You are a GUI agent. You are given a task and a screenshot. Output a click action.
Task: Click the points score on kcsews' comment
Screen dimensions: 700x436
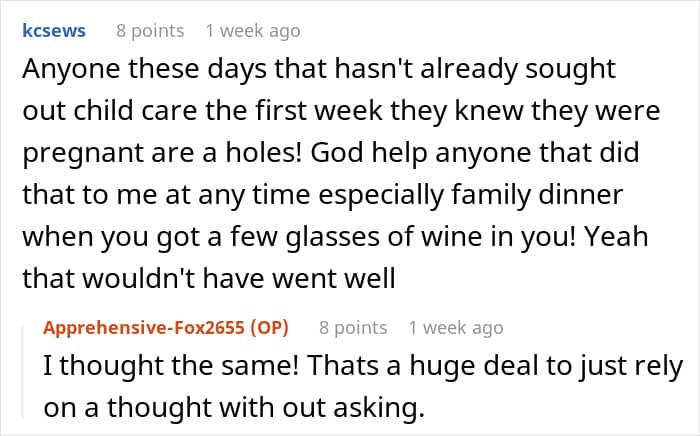(x=150, y=31)
